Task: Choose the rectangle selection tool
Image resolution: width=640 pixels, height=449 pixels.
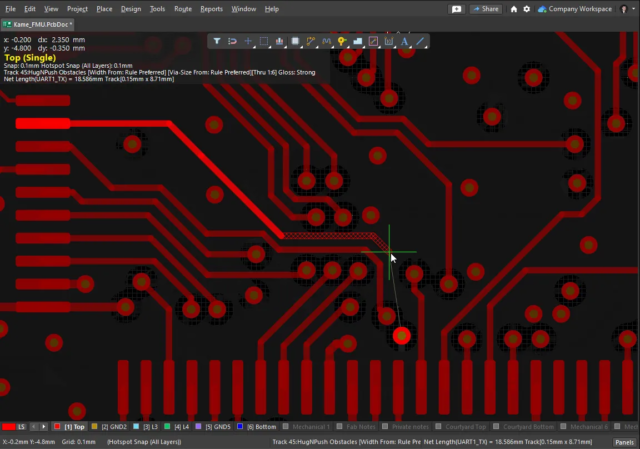Action: click(264, 41)
